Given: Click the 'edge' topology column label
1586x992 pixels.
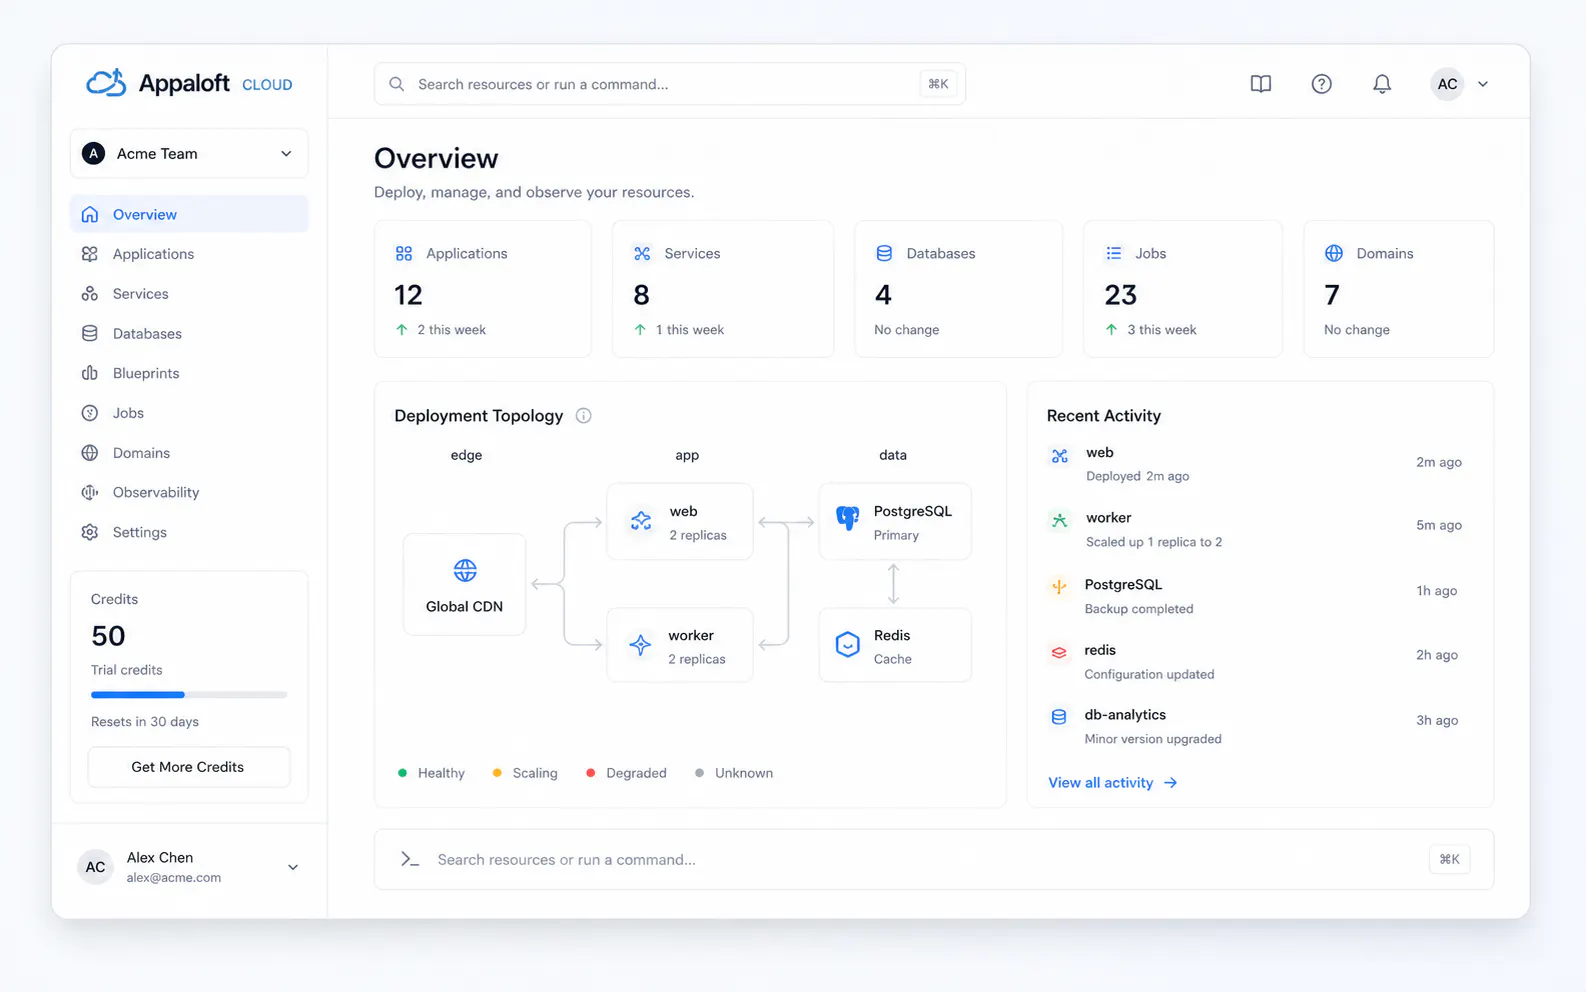Looking at the screenshot, I should 466,455.
